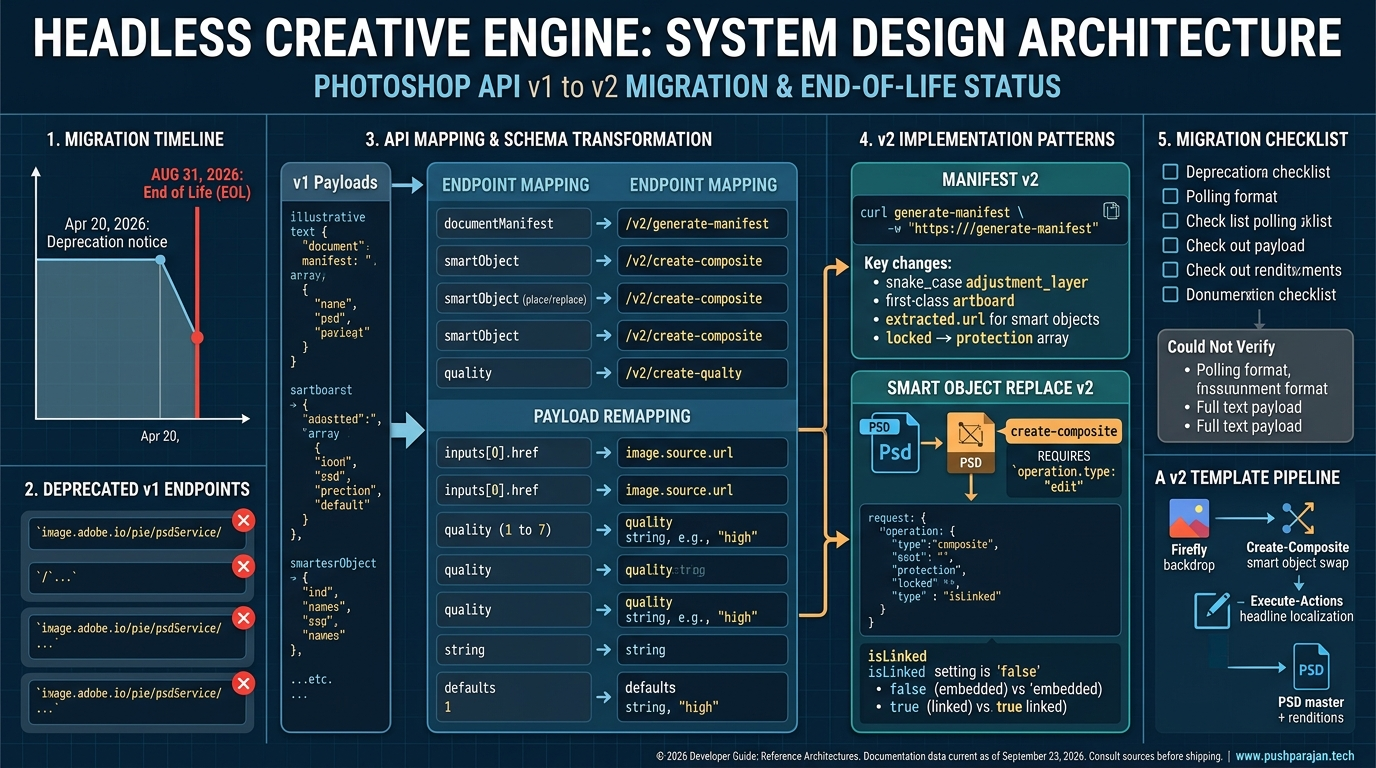The image size is (1376, 768).
Task: Click the /v2/generate-manifest endpoint field
Action: pyautogui.click(x=702, y=223)
